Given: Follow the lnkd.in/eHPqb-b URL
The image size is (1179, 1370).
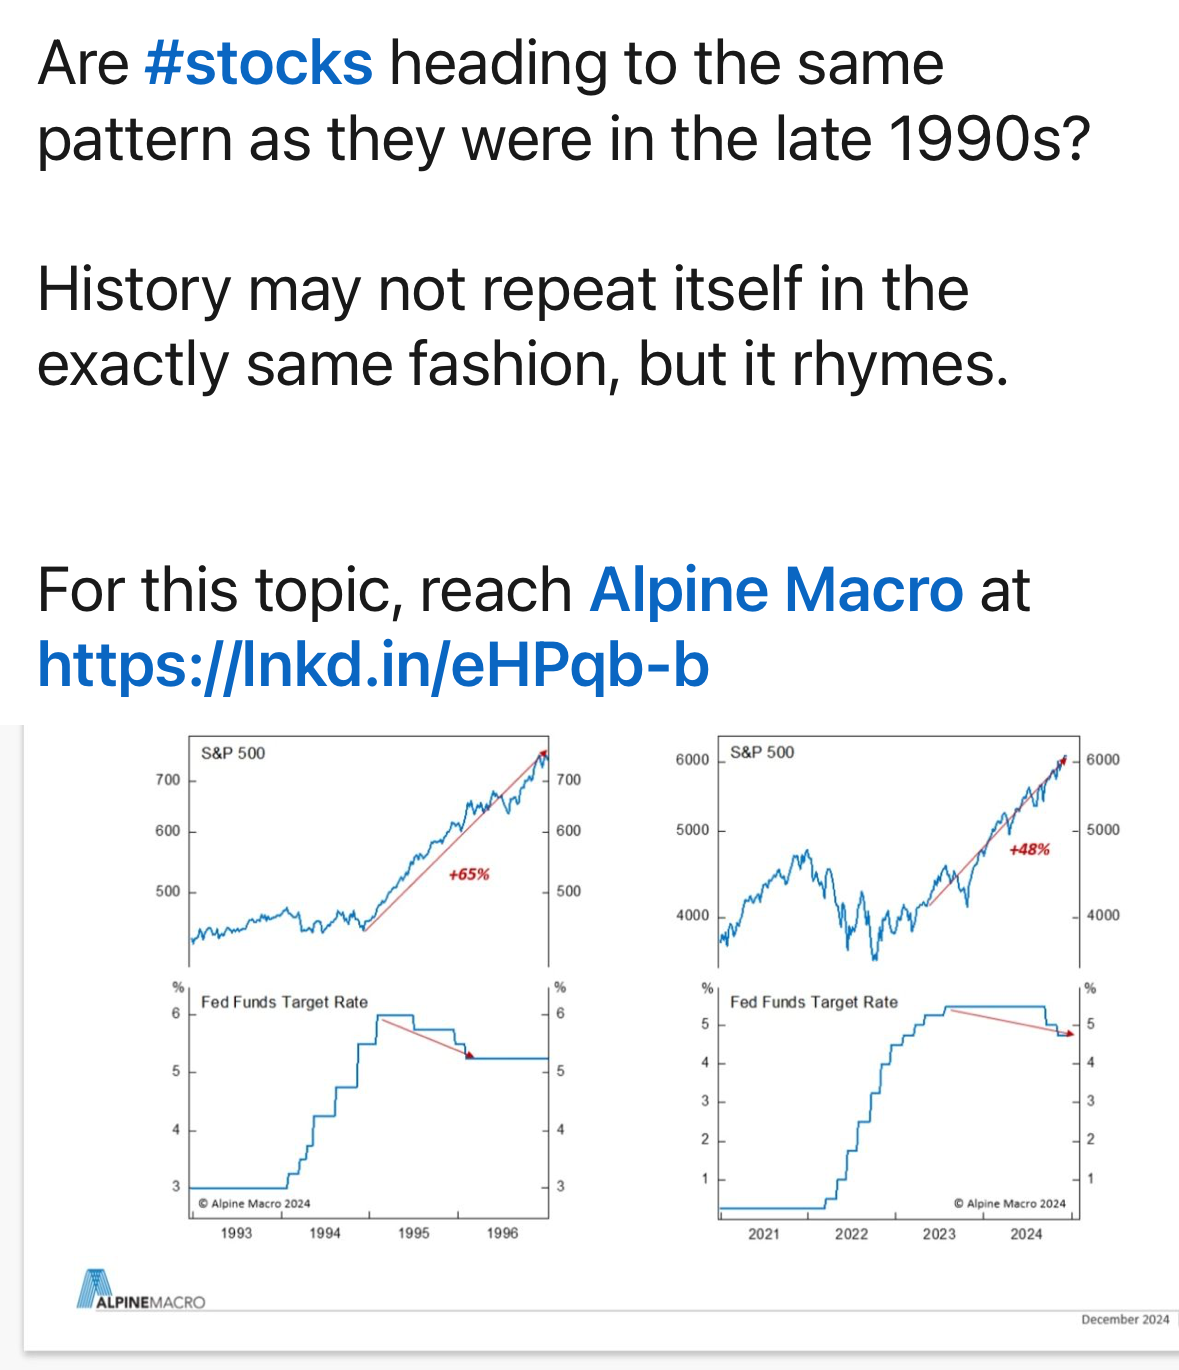Looking at the screenshot, I should (373, 665).
